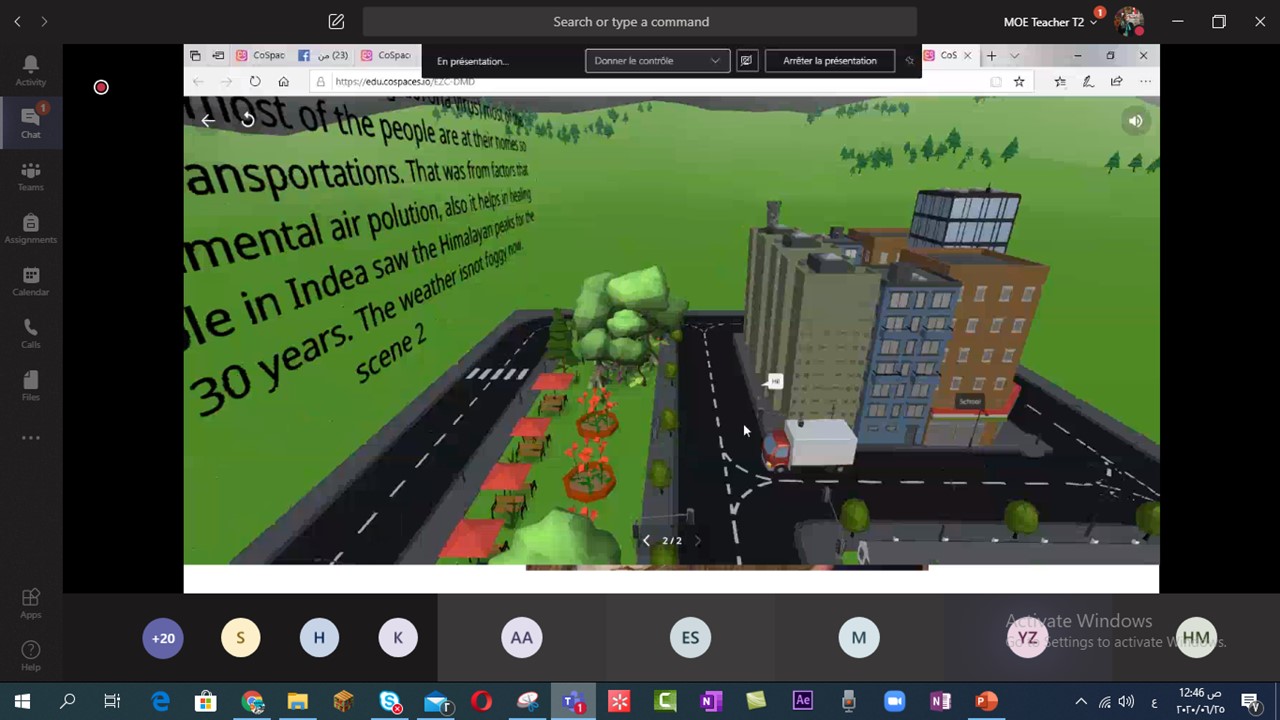Click Arrêter la présentation button
Viewport: 1280px width, 720px height.
[x=830, y=61]
